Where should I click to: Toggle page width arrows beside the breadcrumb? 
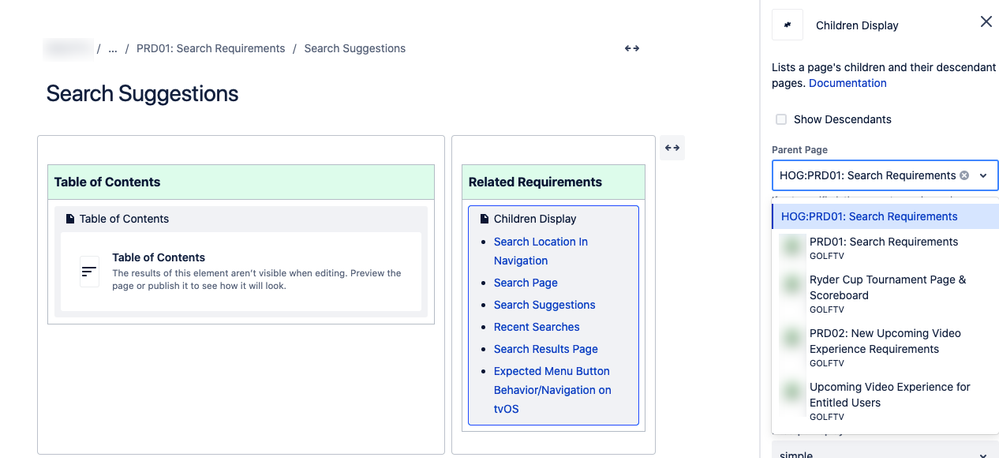coord(631,48)
